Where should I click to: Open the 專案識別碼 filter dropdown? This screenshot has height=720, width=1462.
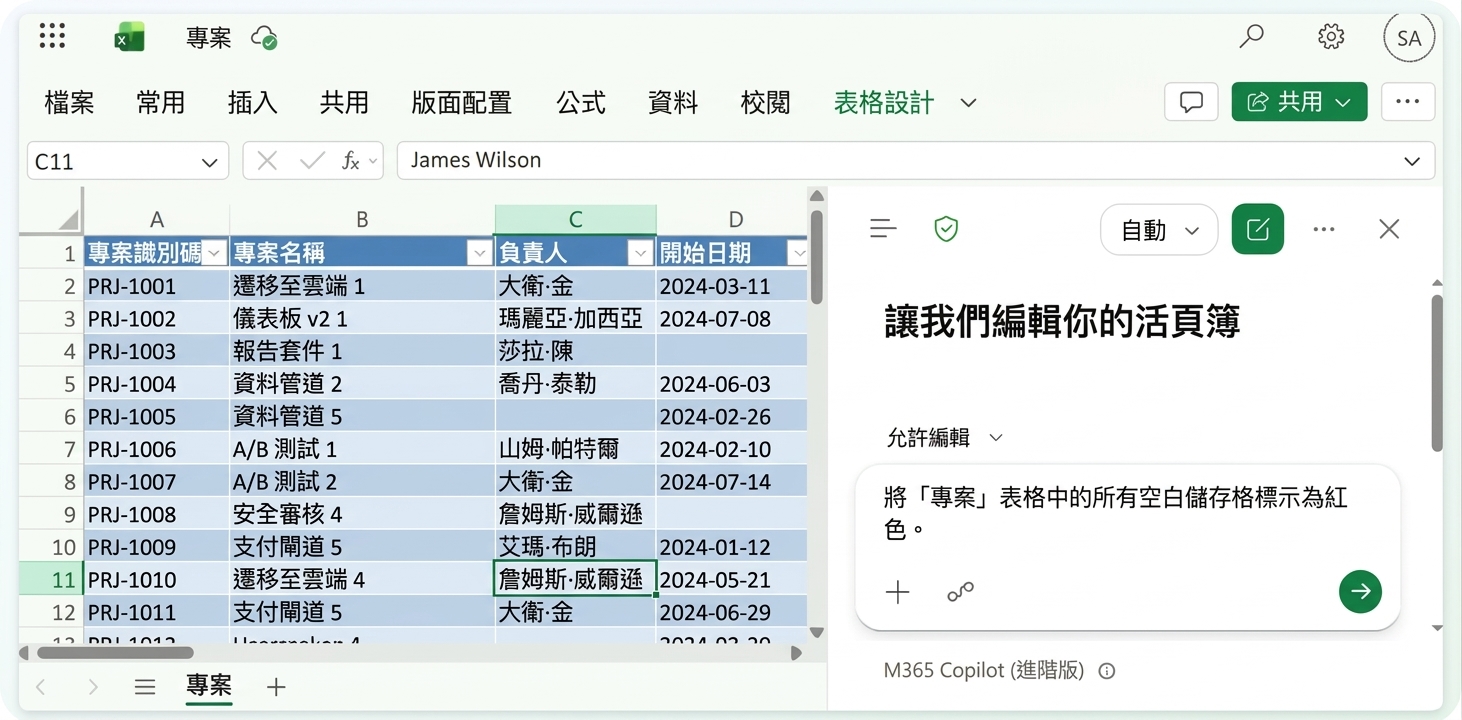(x=214, y=254)
